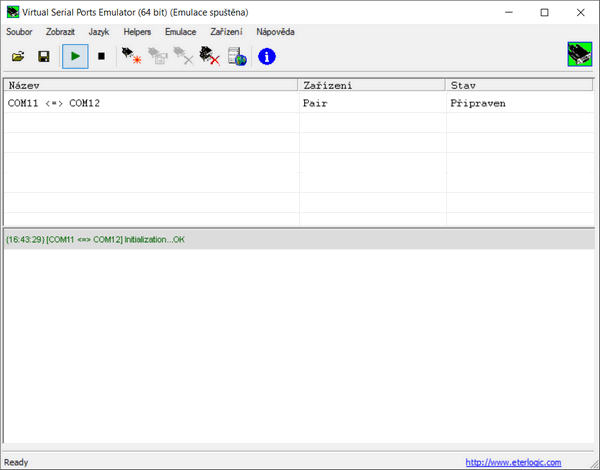
Task: Click the delete all devices icon
Action: [209, 57]
